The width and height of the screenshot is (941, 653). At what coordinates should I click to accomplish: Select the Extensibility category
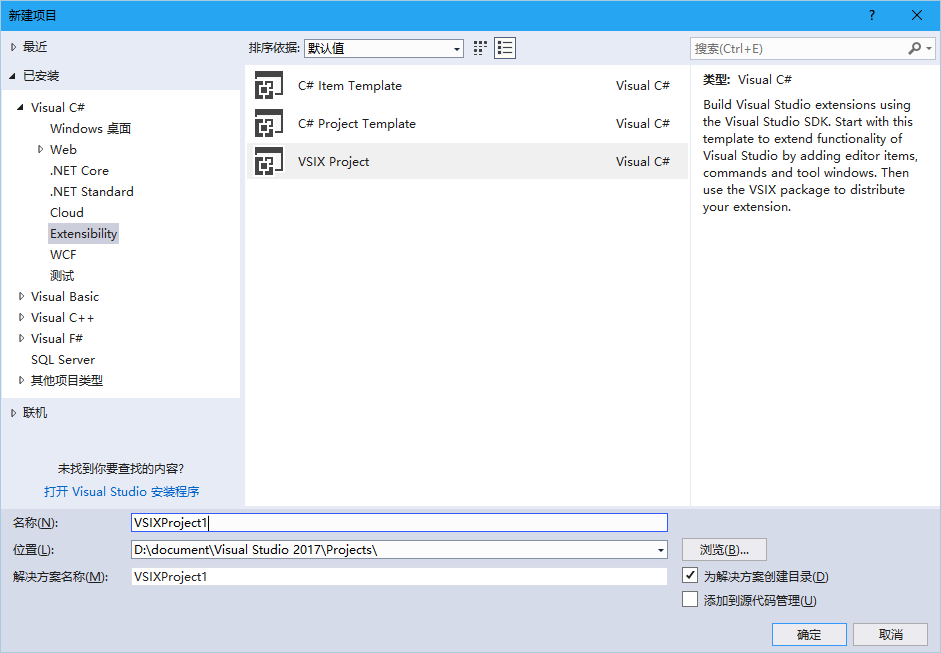(x=83, y=233)
